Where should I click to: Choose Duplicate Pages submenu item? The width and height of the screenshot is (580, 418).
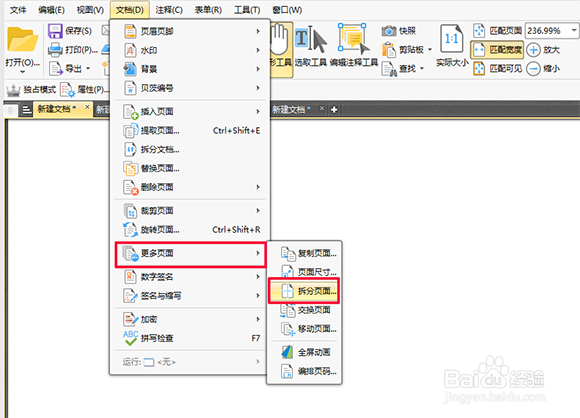[304, 253]
